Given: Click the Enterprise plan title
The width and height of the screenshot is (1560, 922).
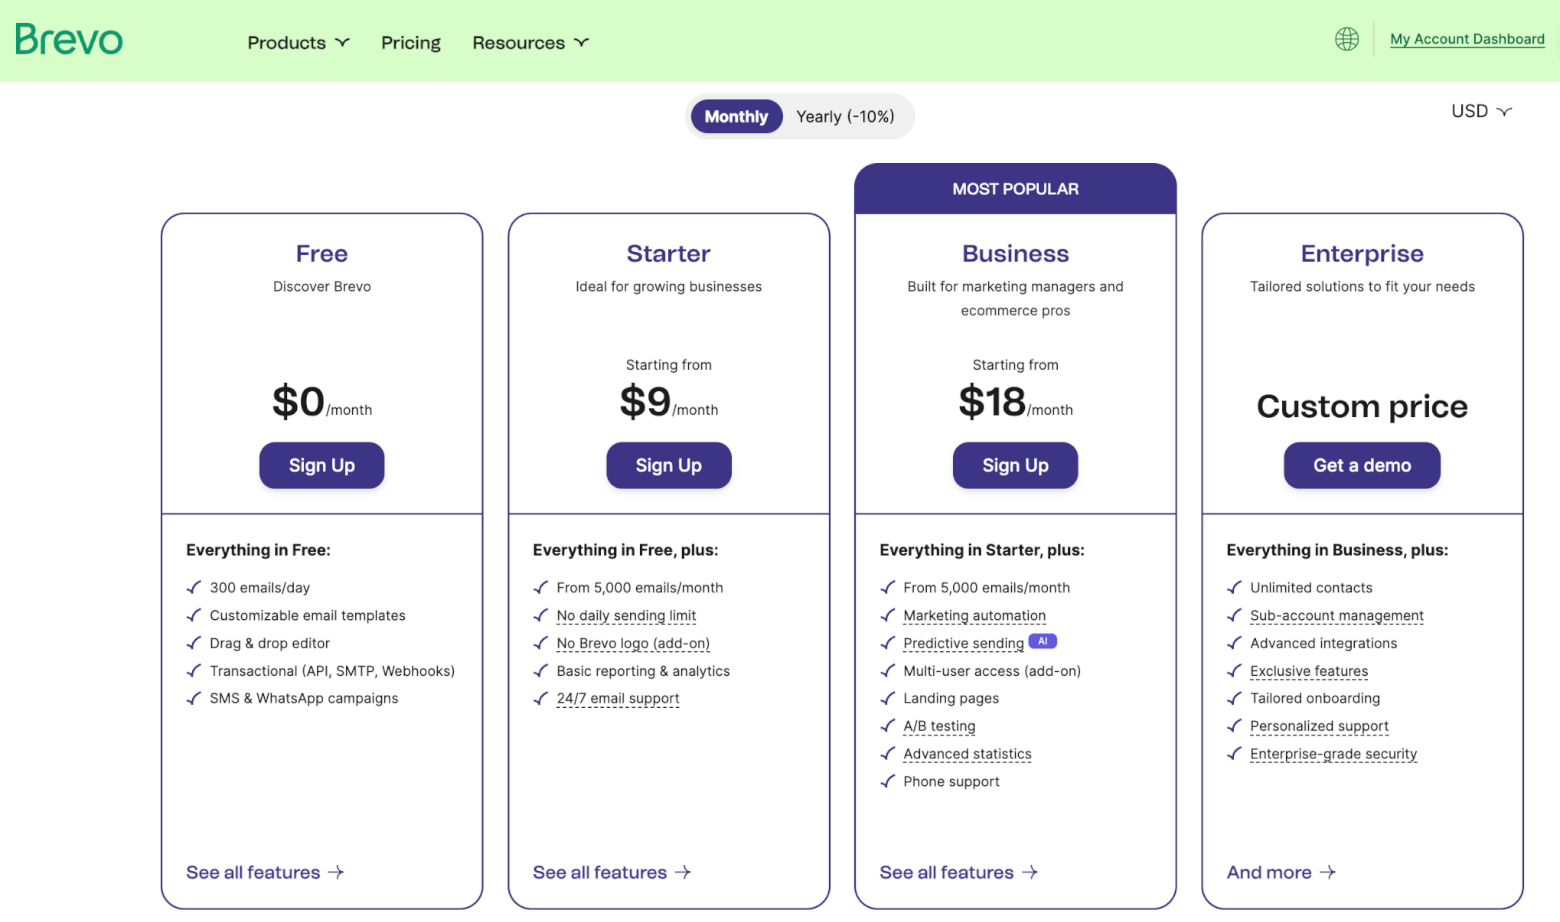Looking at the screenshot, I should (1362, 254).
